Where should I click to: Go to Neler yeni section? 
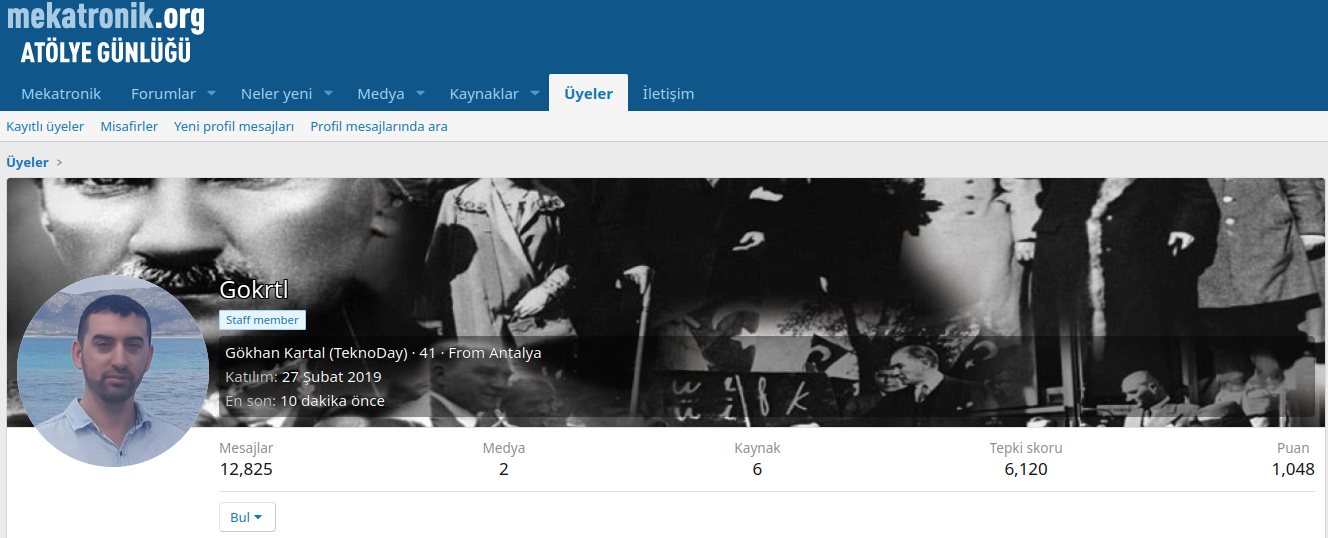(x=276, y=94)
